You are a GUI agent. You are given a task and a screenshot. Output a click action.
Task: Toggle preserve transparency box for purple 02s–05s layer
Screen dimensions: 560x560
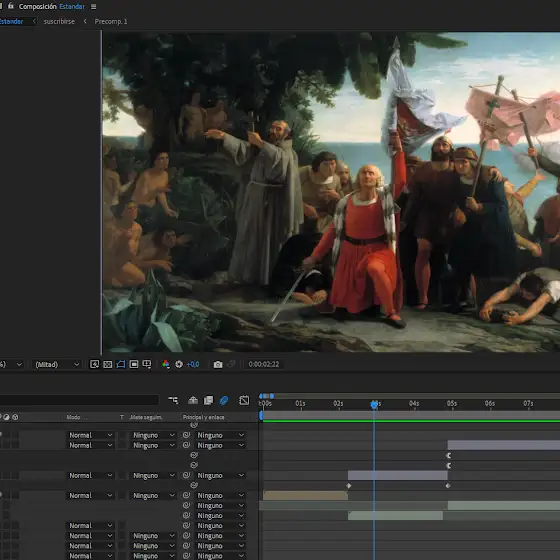click(x=122, y=475)
